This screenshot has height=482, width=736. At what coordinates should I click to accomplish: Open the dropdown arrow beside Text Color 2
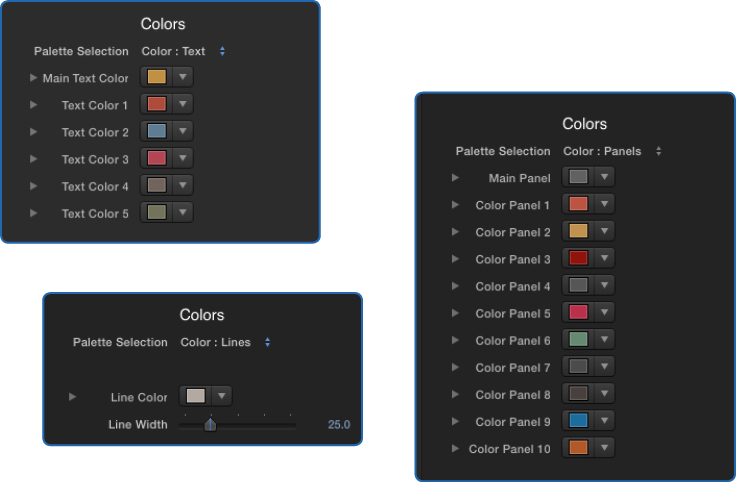click(183, 131)
